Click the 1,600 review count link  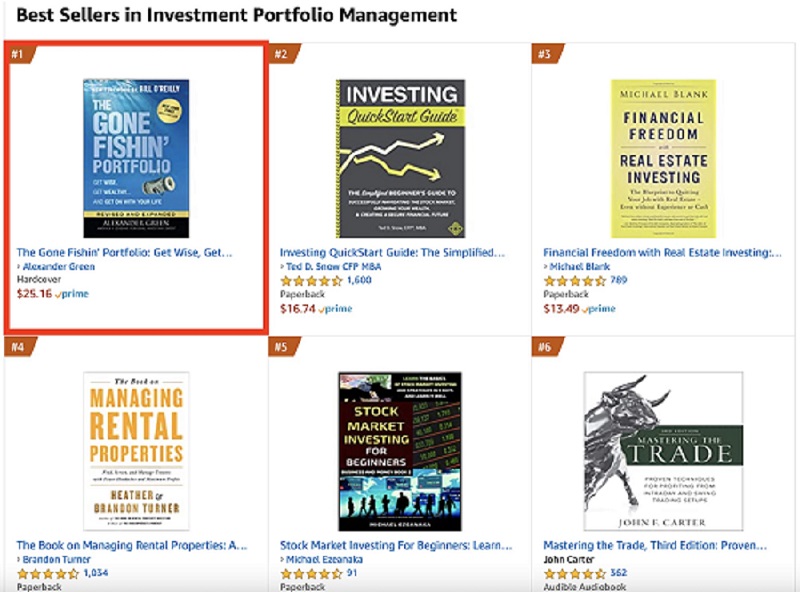pyautogui.click(x=358, y=280)
